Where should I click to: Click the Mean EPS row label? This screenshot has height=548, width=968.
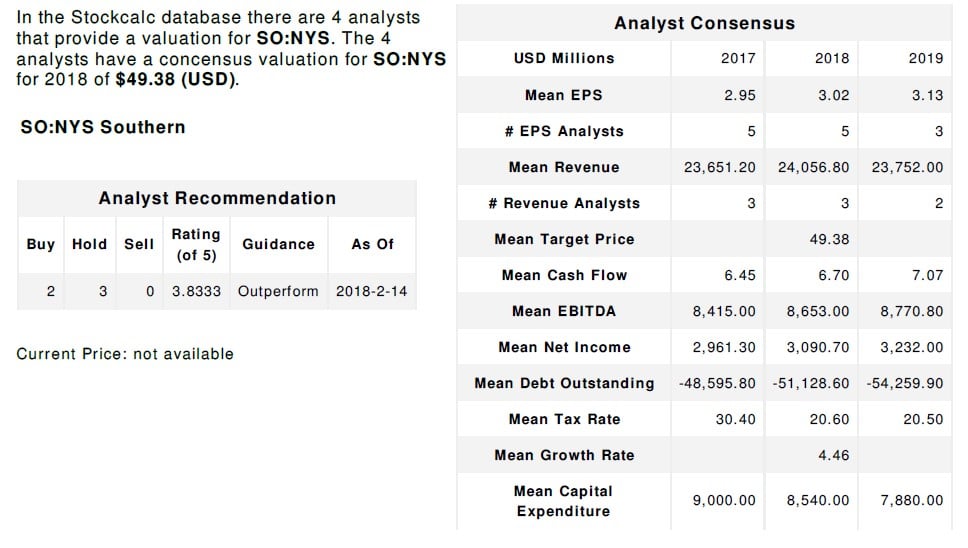[x=564, y=95]
